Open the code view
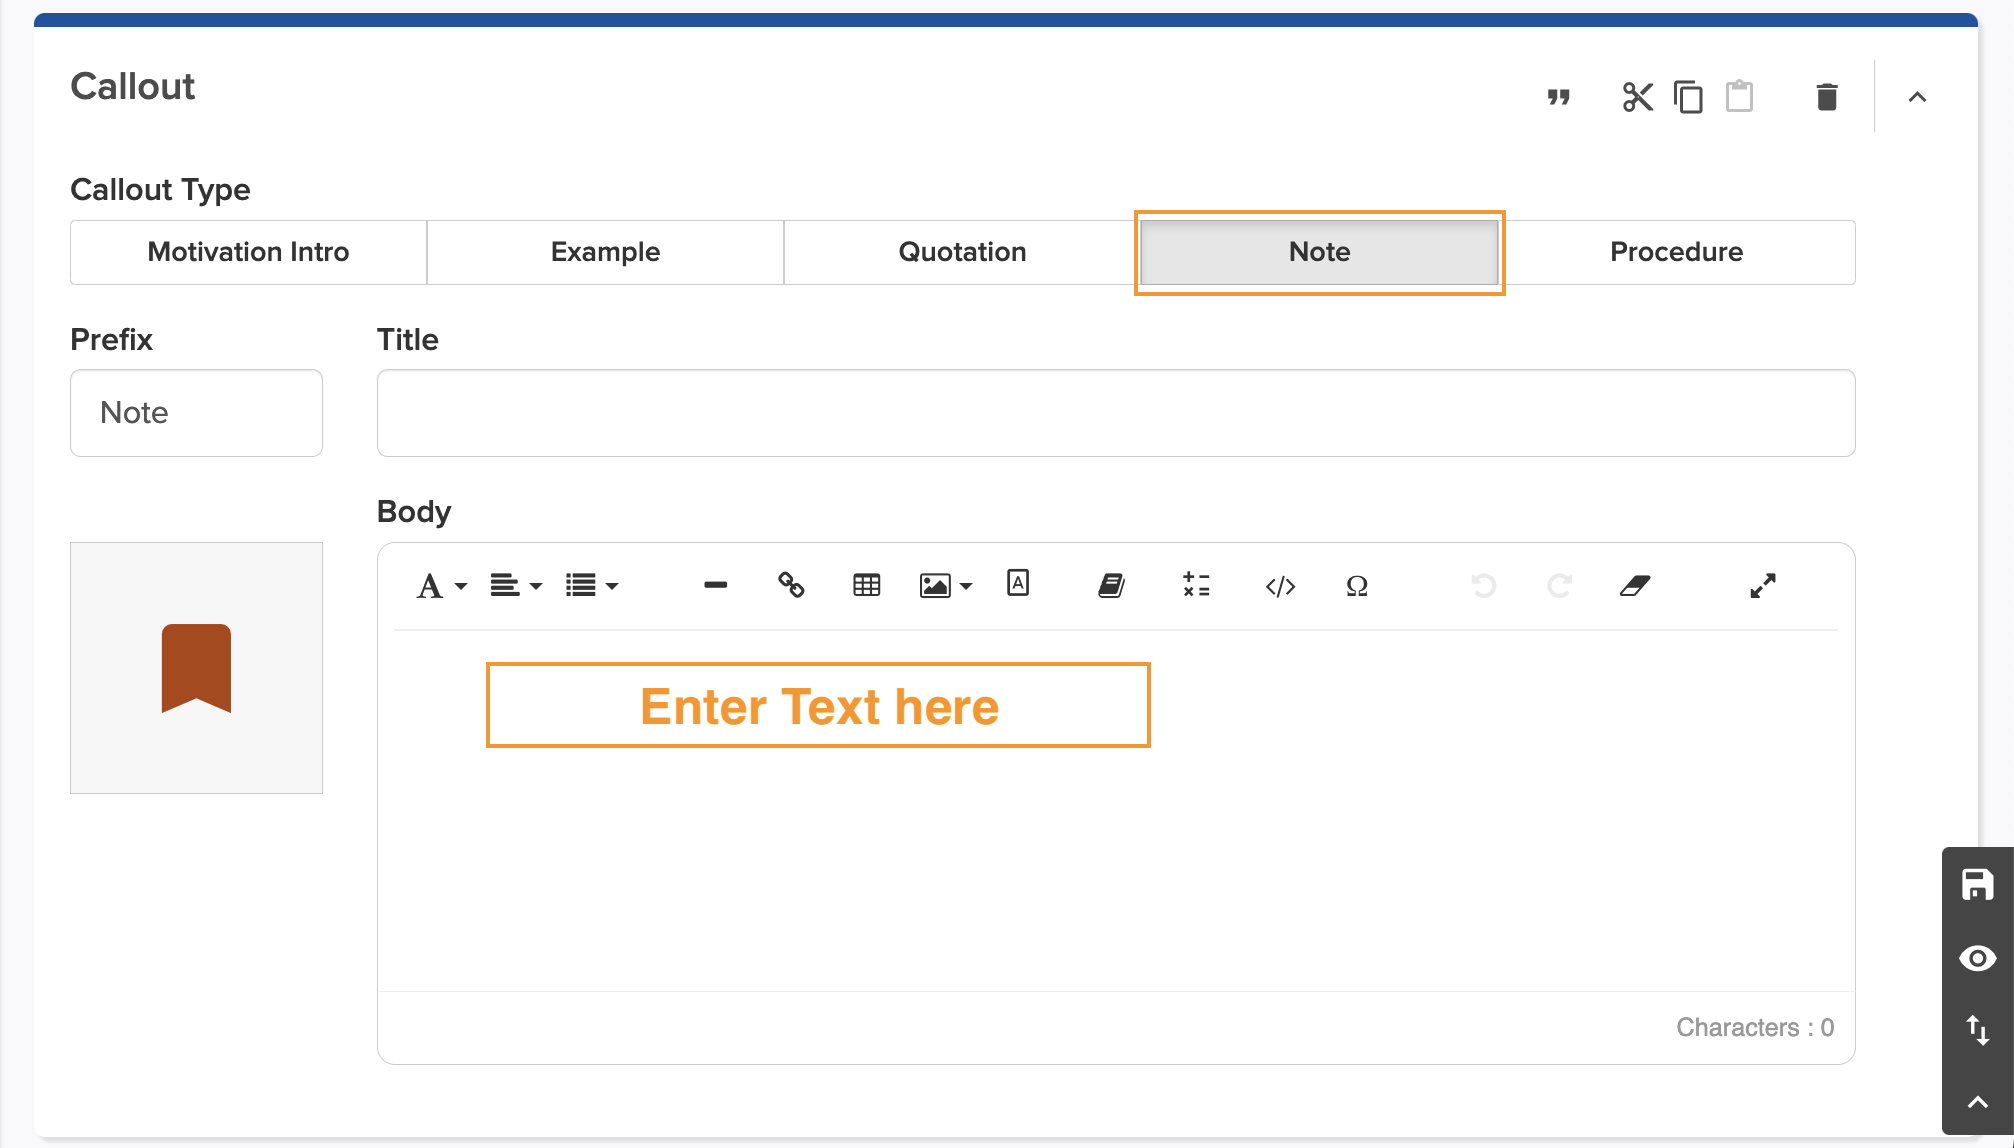The image size is (2014, 1148). click(x=1280, y=586)
